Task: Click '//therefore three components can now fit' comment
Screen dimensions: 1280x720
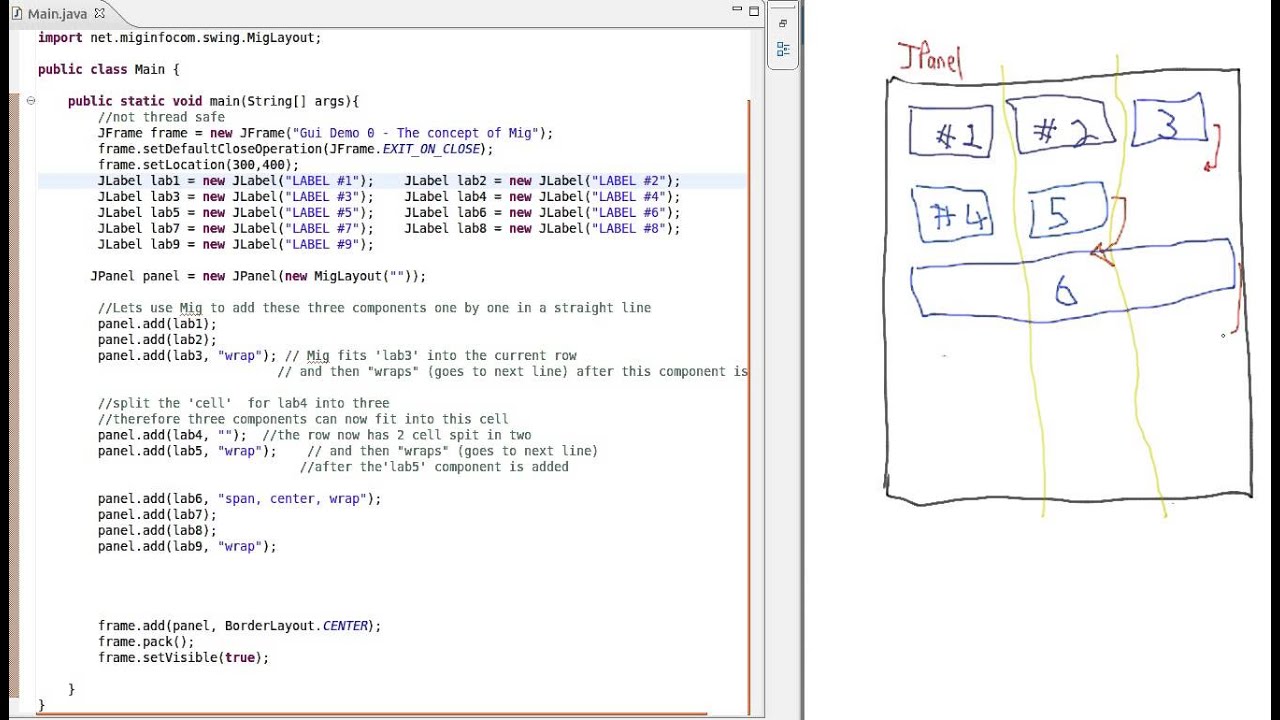Action: 303,420
